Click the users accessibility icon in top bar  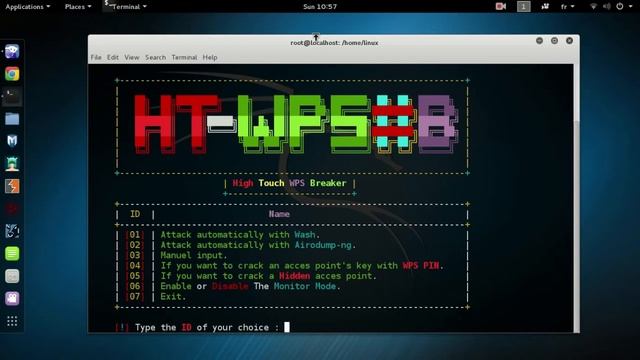click(x=545, y=6)
